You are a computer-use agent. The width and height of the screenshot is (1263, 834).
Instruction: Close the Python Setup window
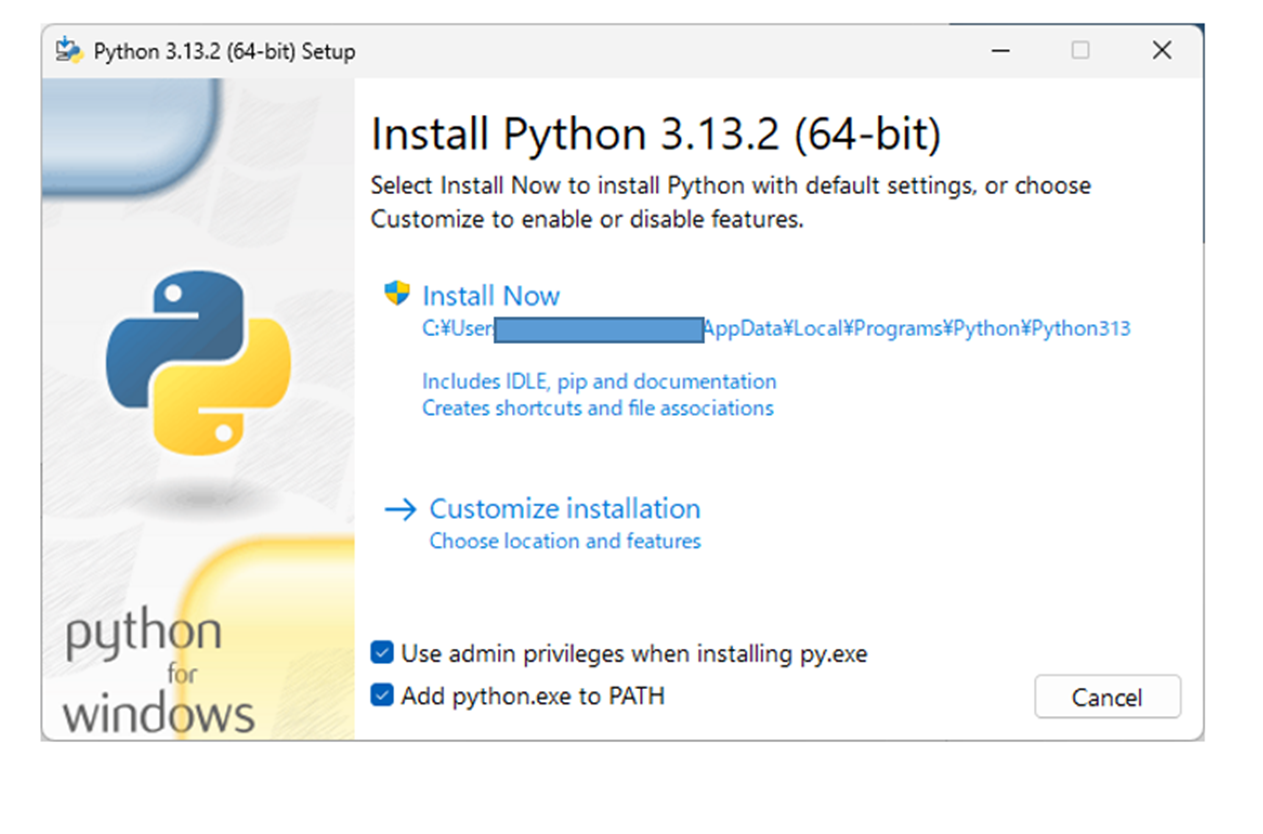[1161, 49]
